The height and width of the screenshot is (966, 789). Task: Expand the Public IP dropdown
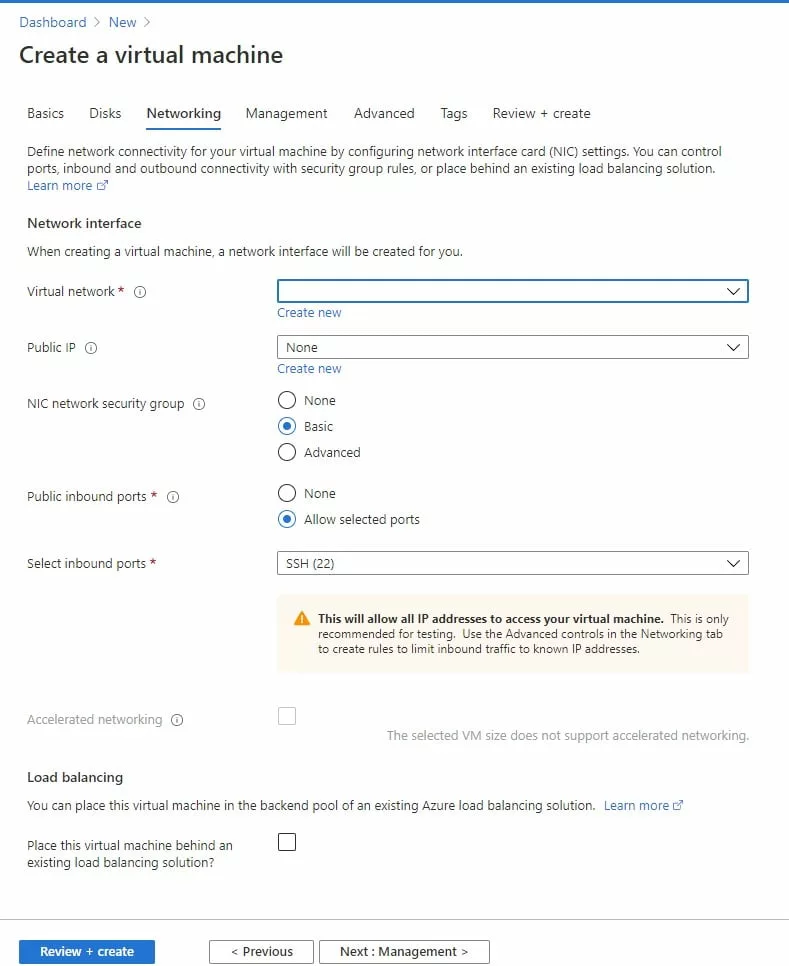pyautogui.click(x=512, y=347)
